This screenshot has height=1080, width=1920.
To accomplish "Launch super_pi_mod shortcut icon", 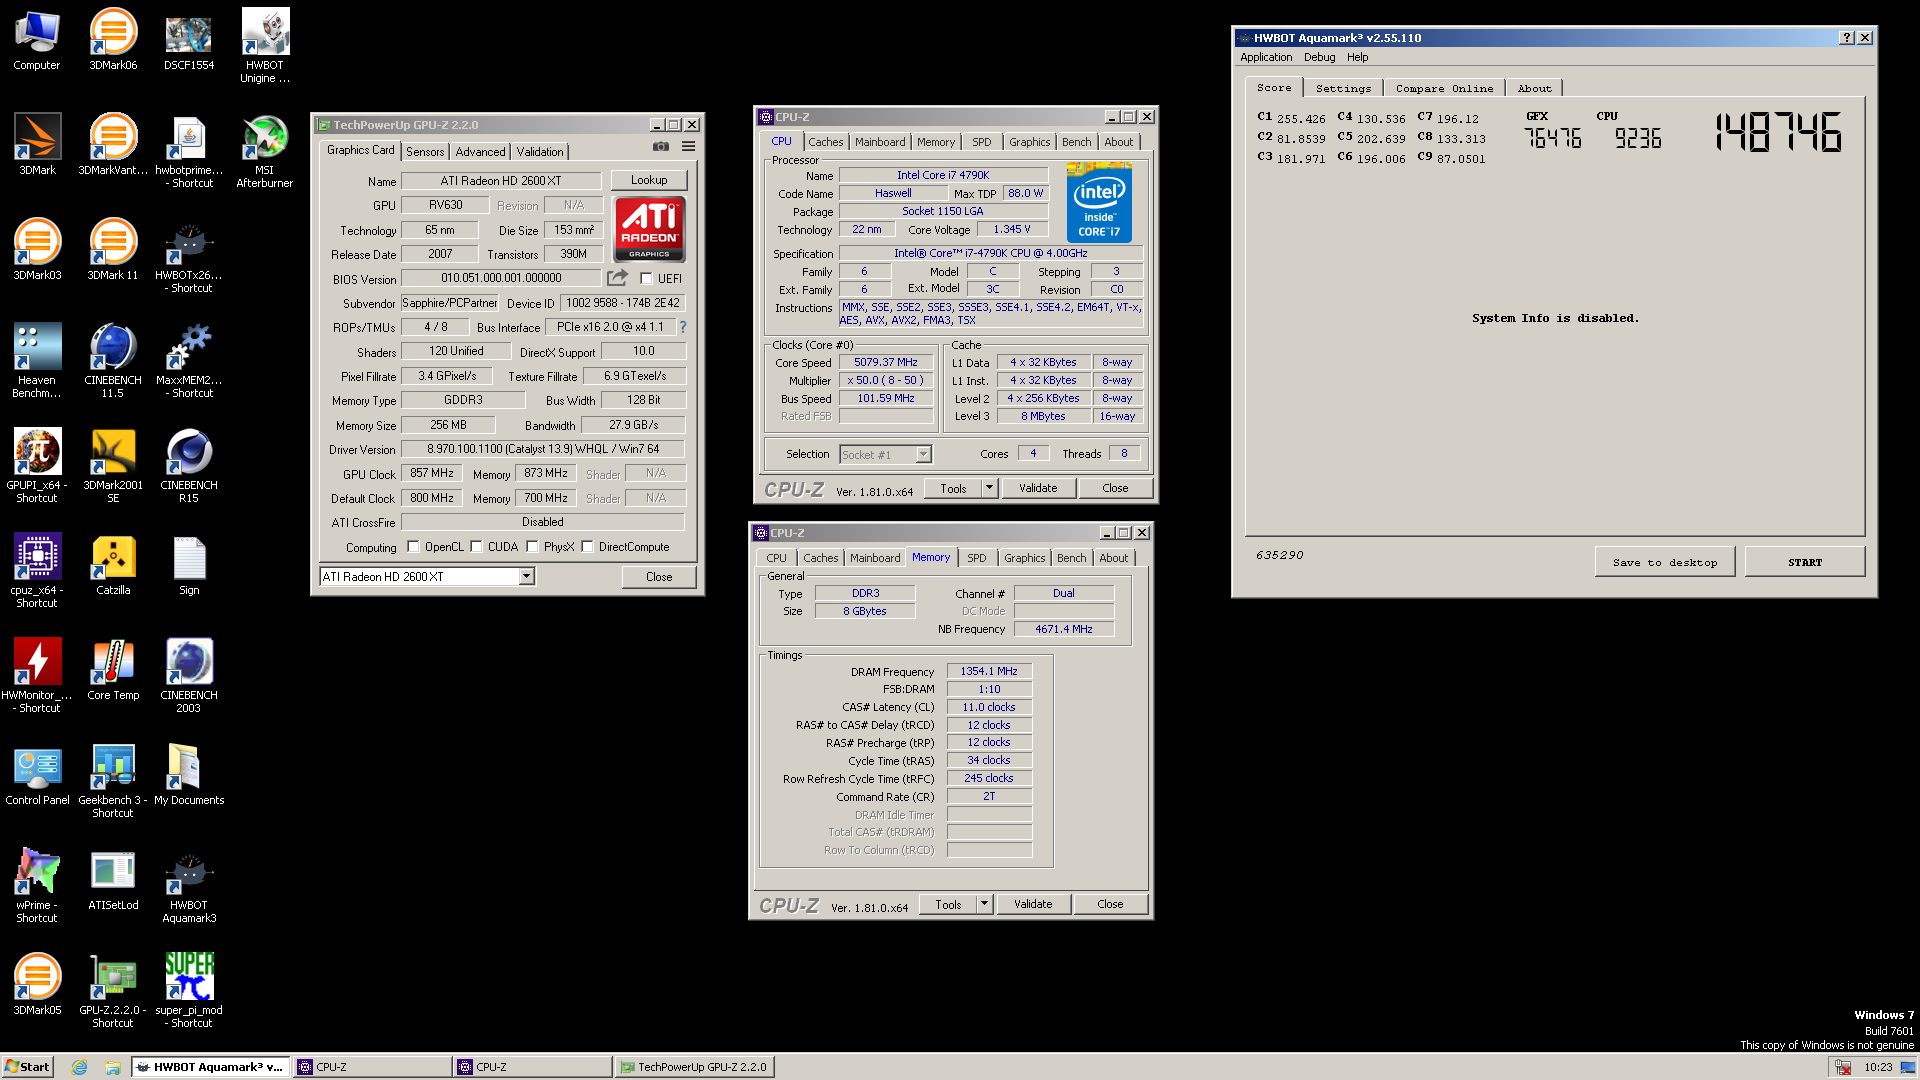I will click(x=189, y=991).
